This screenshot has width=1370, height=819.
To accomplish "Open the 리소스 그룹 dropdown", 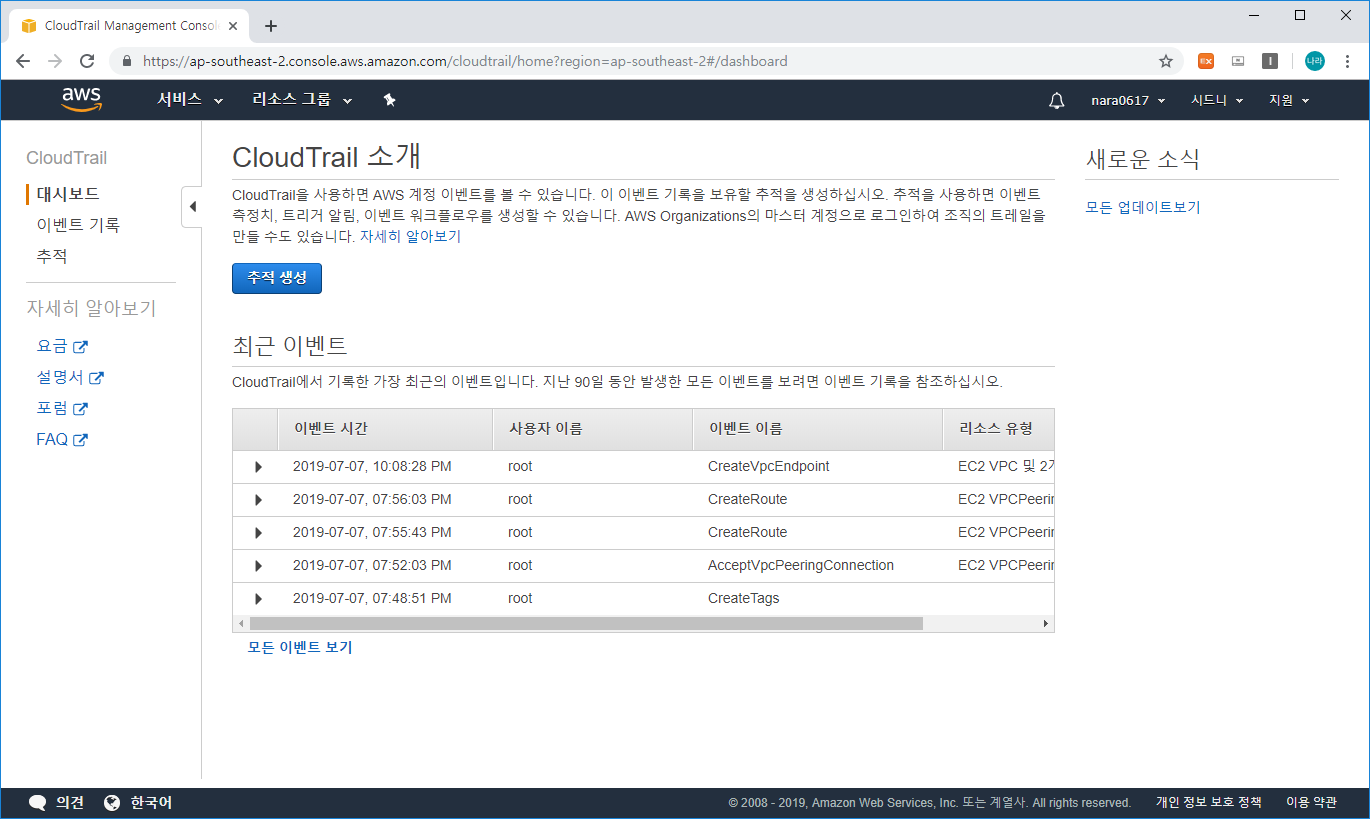I will (x=302, y=100).
